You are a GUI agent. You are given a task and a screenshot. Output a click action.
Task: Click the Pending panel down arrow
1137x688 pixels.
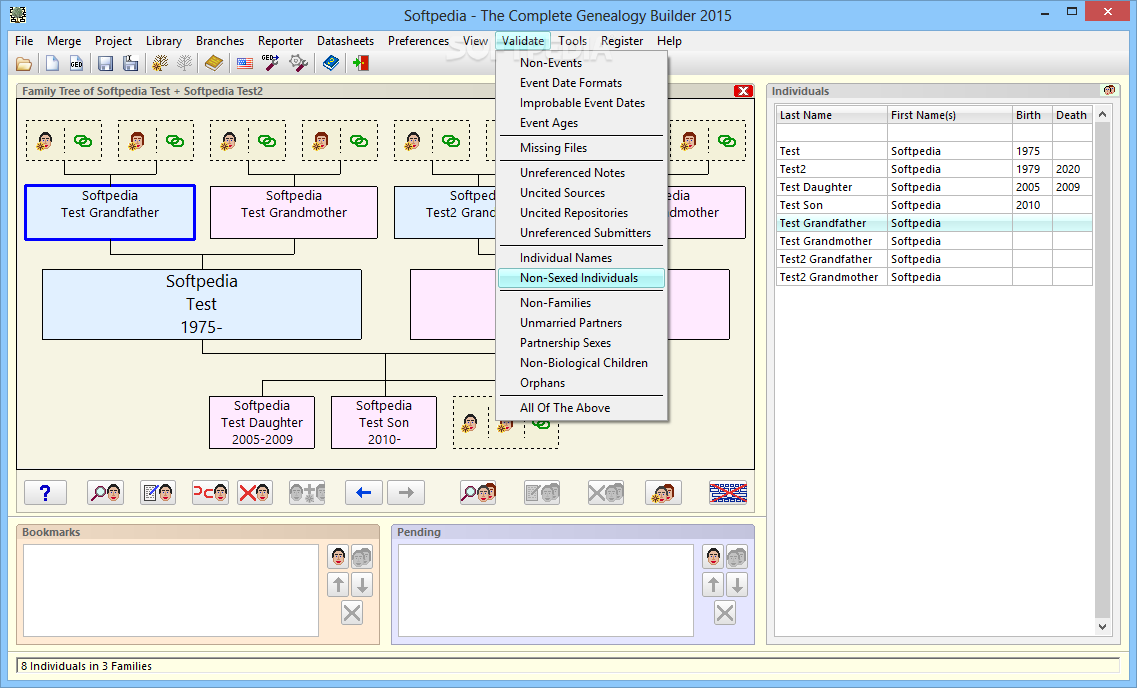coord(737,584)
